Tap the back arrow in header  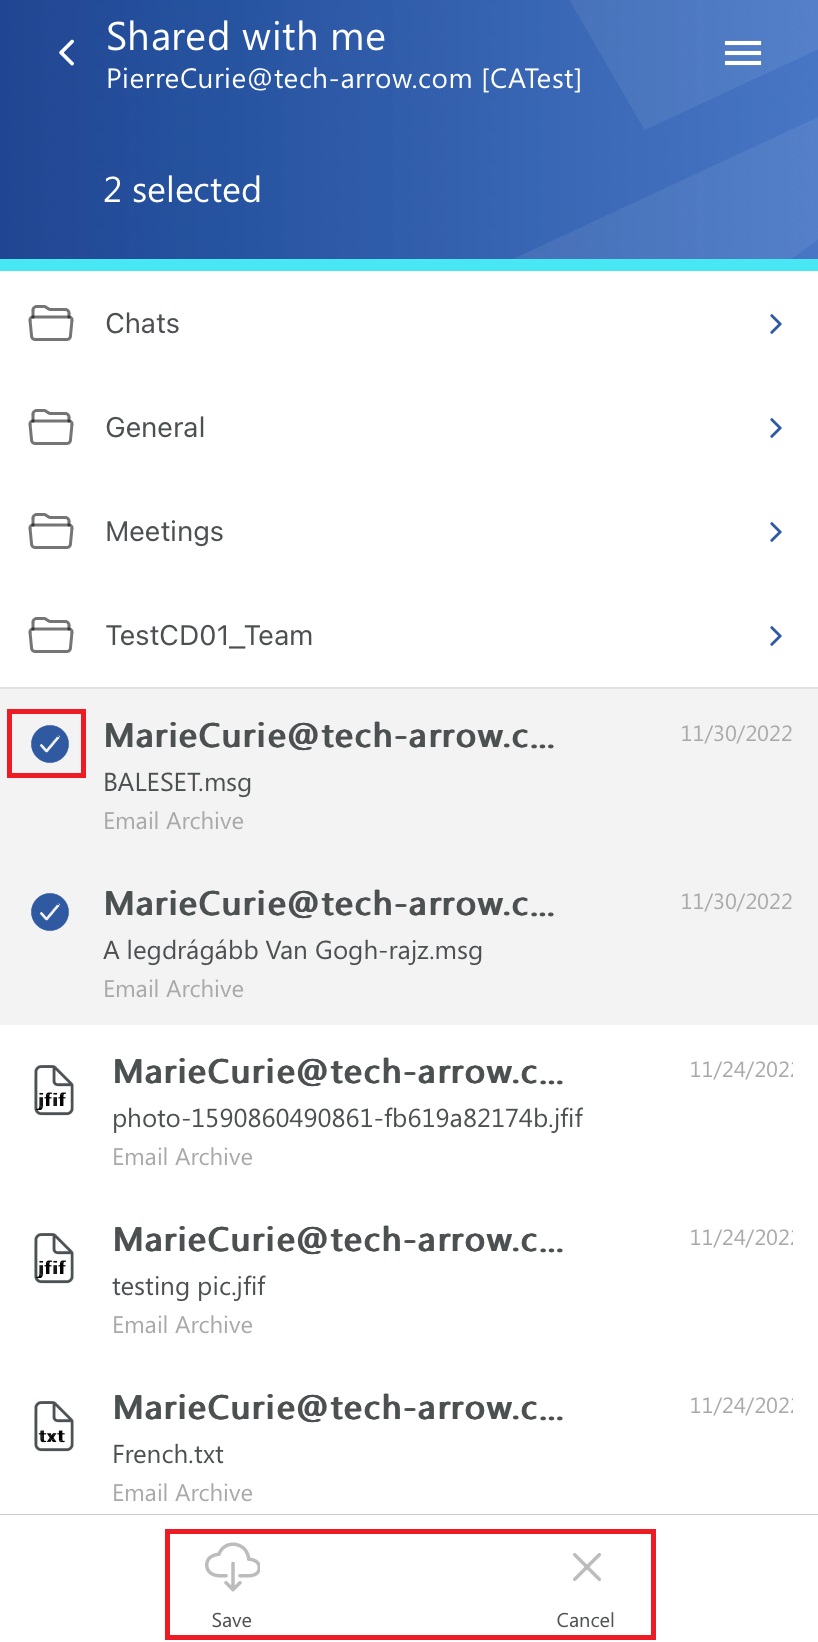(x=68, y=53)
